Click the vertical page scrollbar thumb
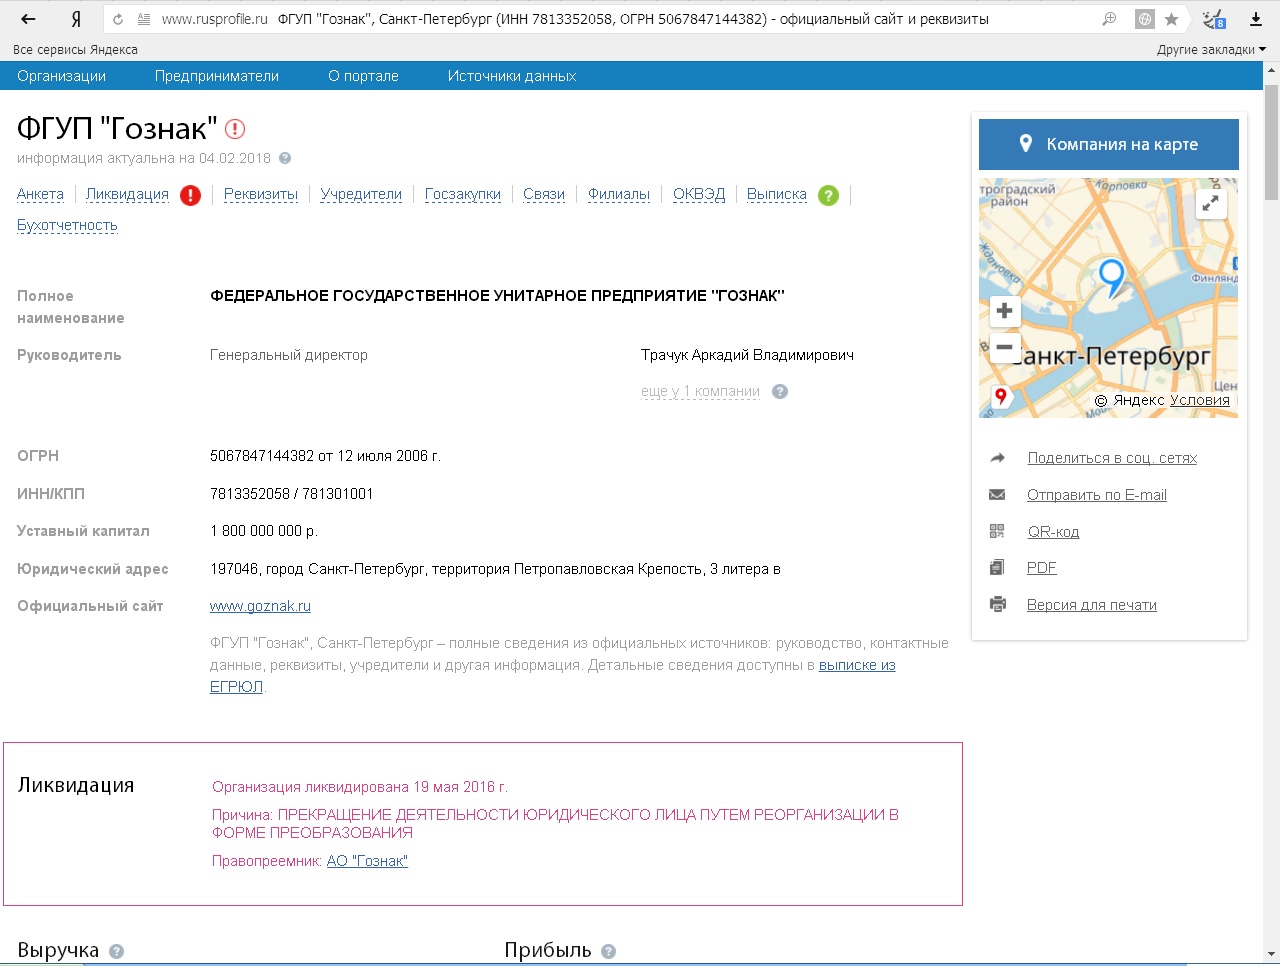The image size is (1280, 966). [1271, 142]
